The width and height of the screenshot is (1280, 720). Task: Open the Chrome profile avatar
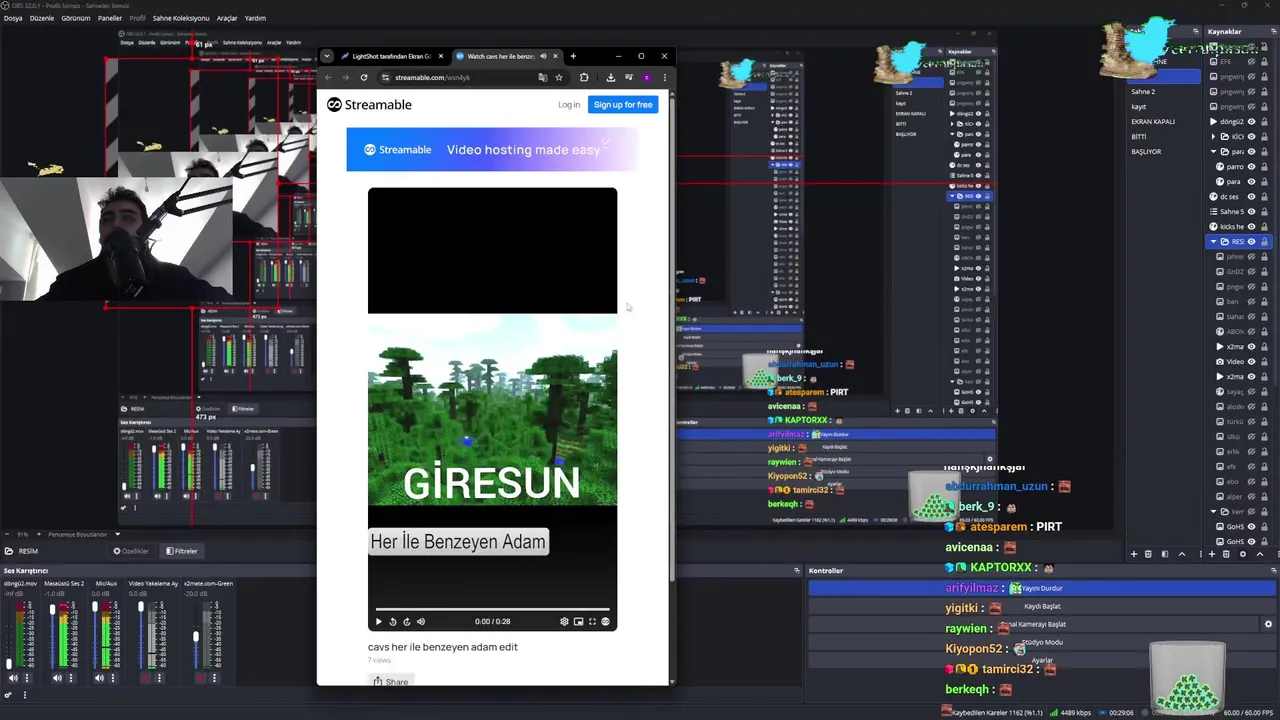pos(647,77)
